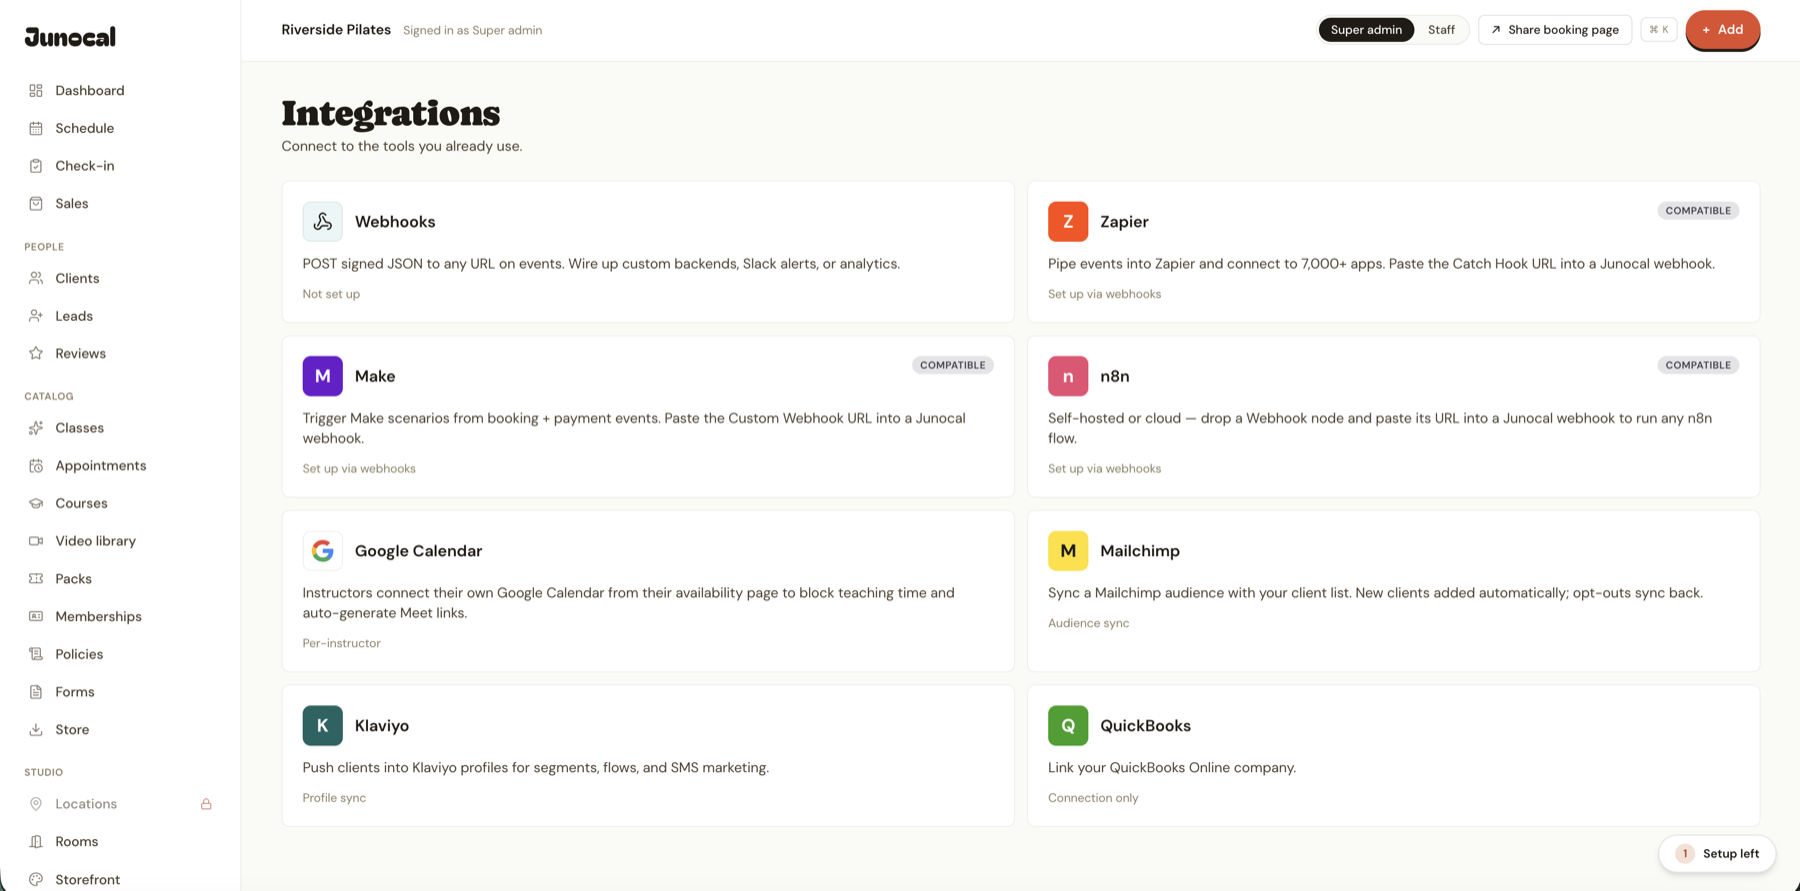
Task: Click "Audience sync" under Mailchimp
Action: tap(1088, 623)
